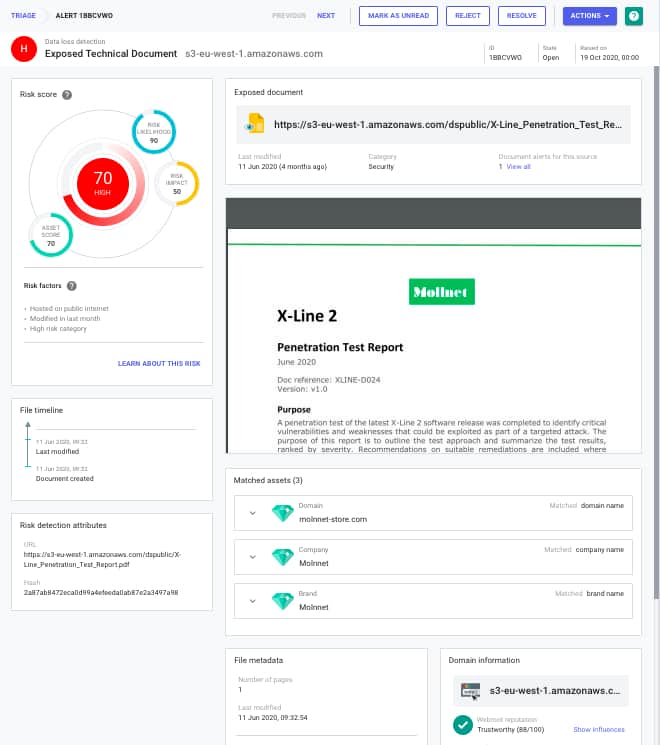Go to Next alert

[326, 16]
